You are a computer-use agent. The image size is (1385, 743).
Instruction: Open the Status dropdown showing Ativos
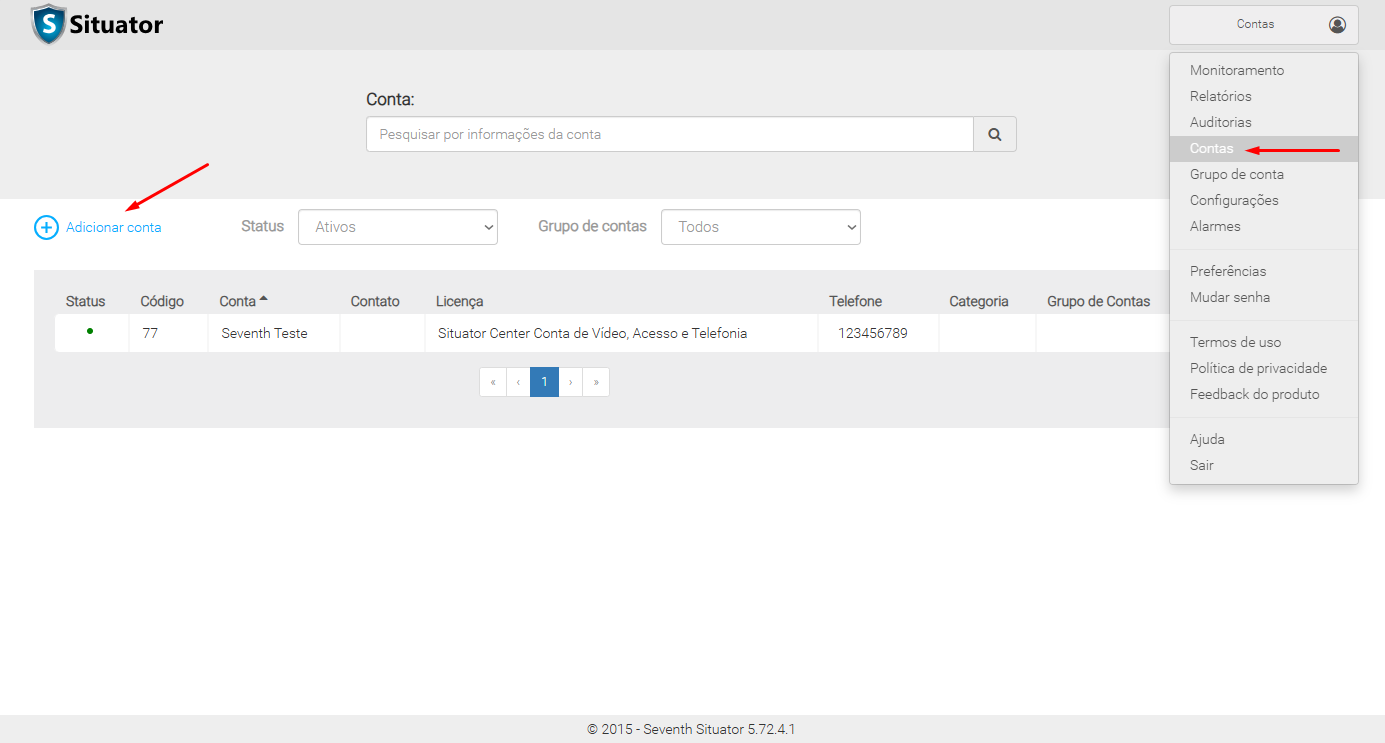[x=397, y=227]
